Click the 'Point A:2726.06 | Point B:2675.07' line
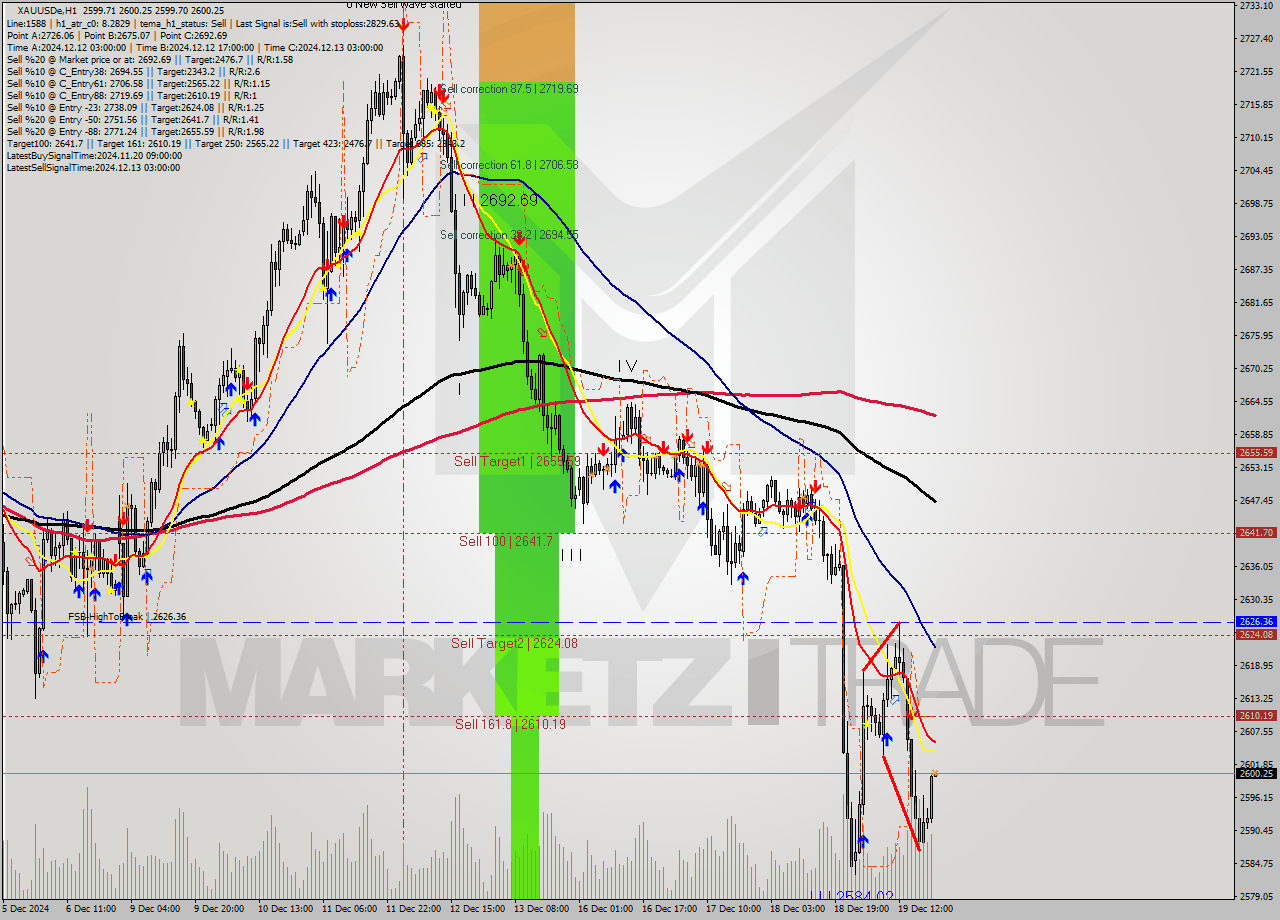Viewport: 1280px width, 920px height. point(119,35)
